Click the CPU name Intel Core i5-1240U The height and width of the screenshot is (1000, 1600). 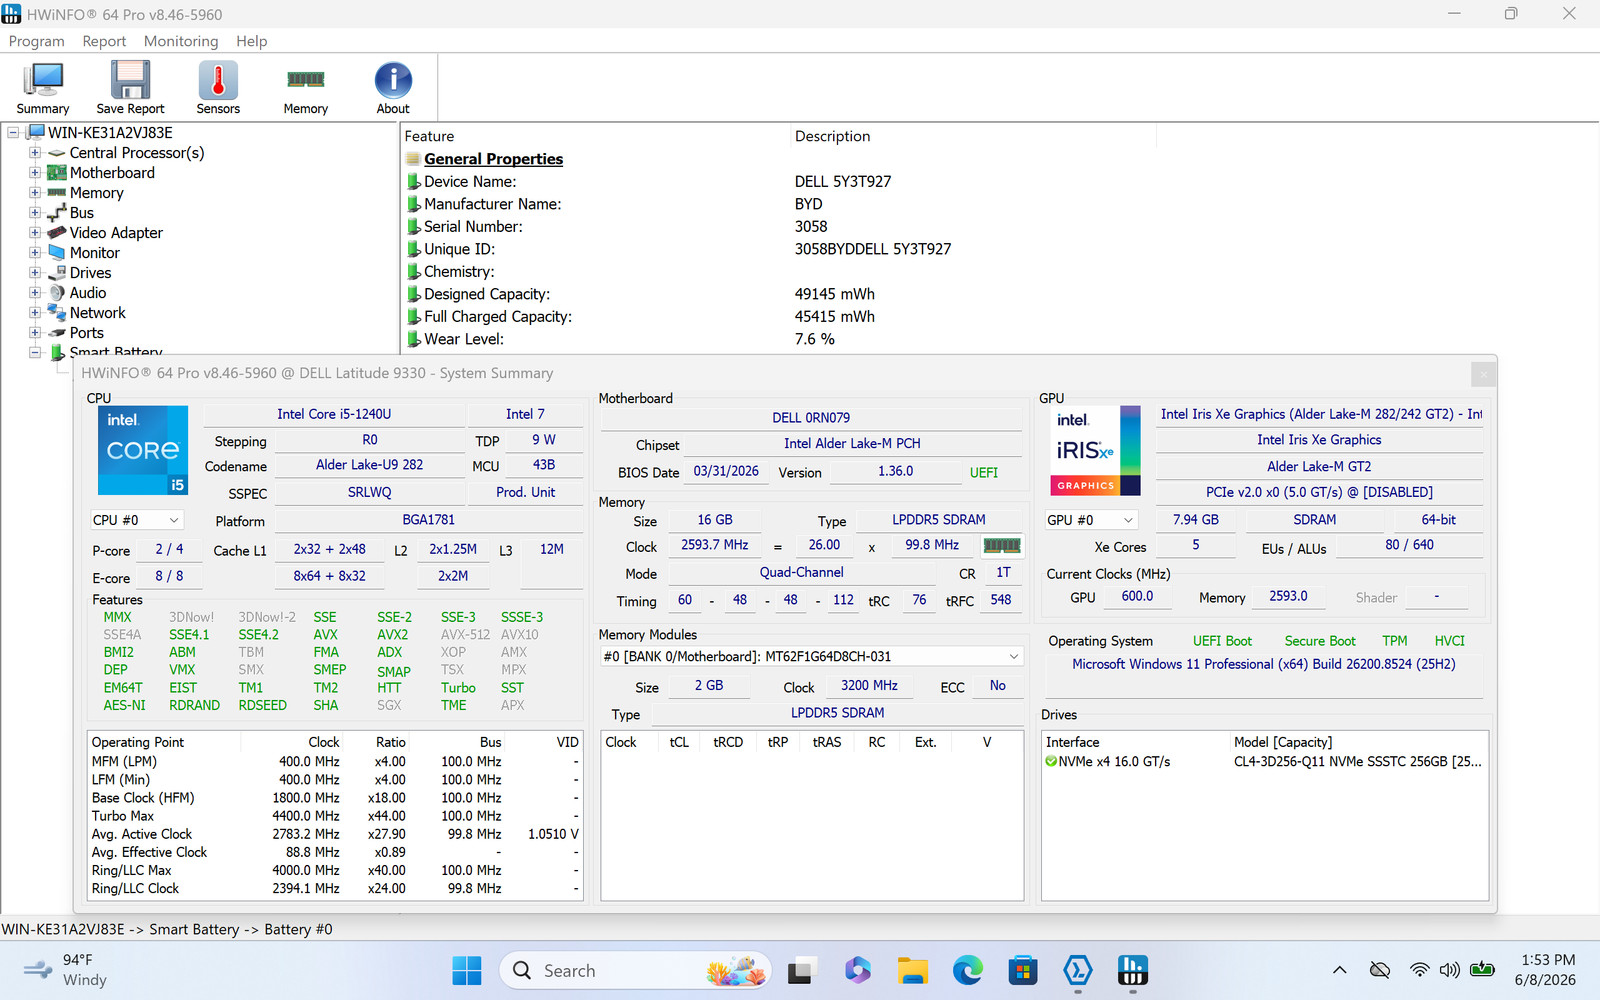click(334, 414)
